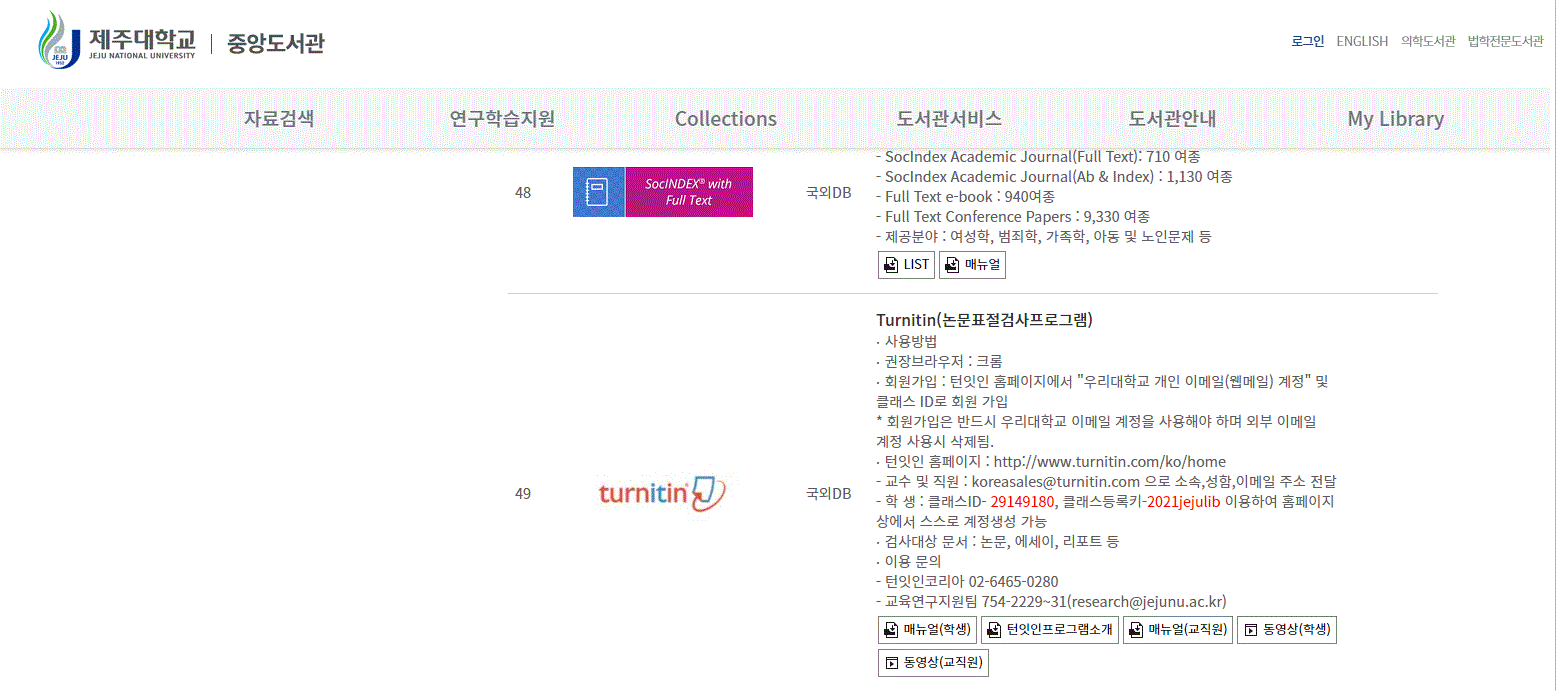Image resolution: width=1558 pixels, height=691 pixels.
Task: Click the document icon in 턴잇인프로그램소개 button
Action: pos(993,630)
